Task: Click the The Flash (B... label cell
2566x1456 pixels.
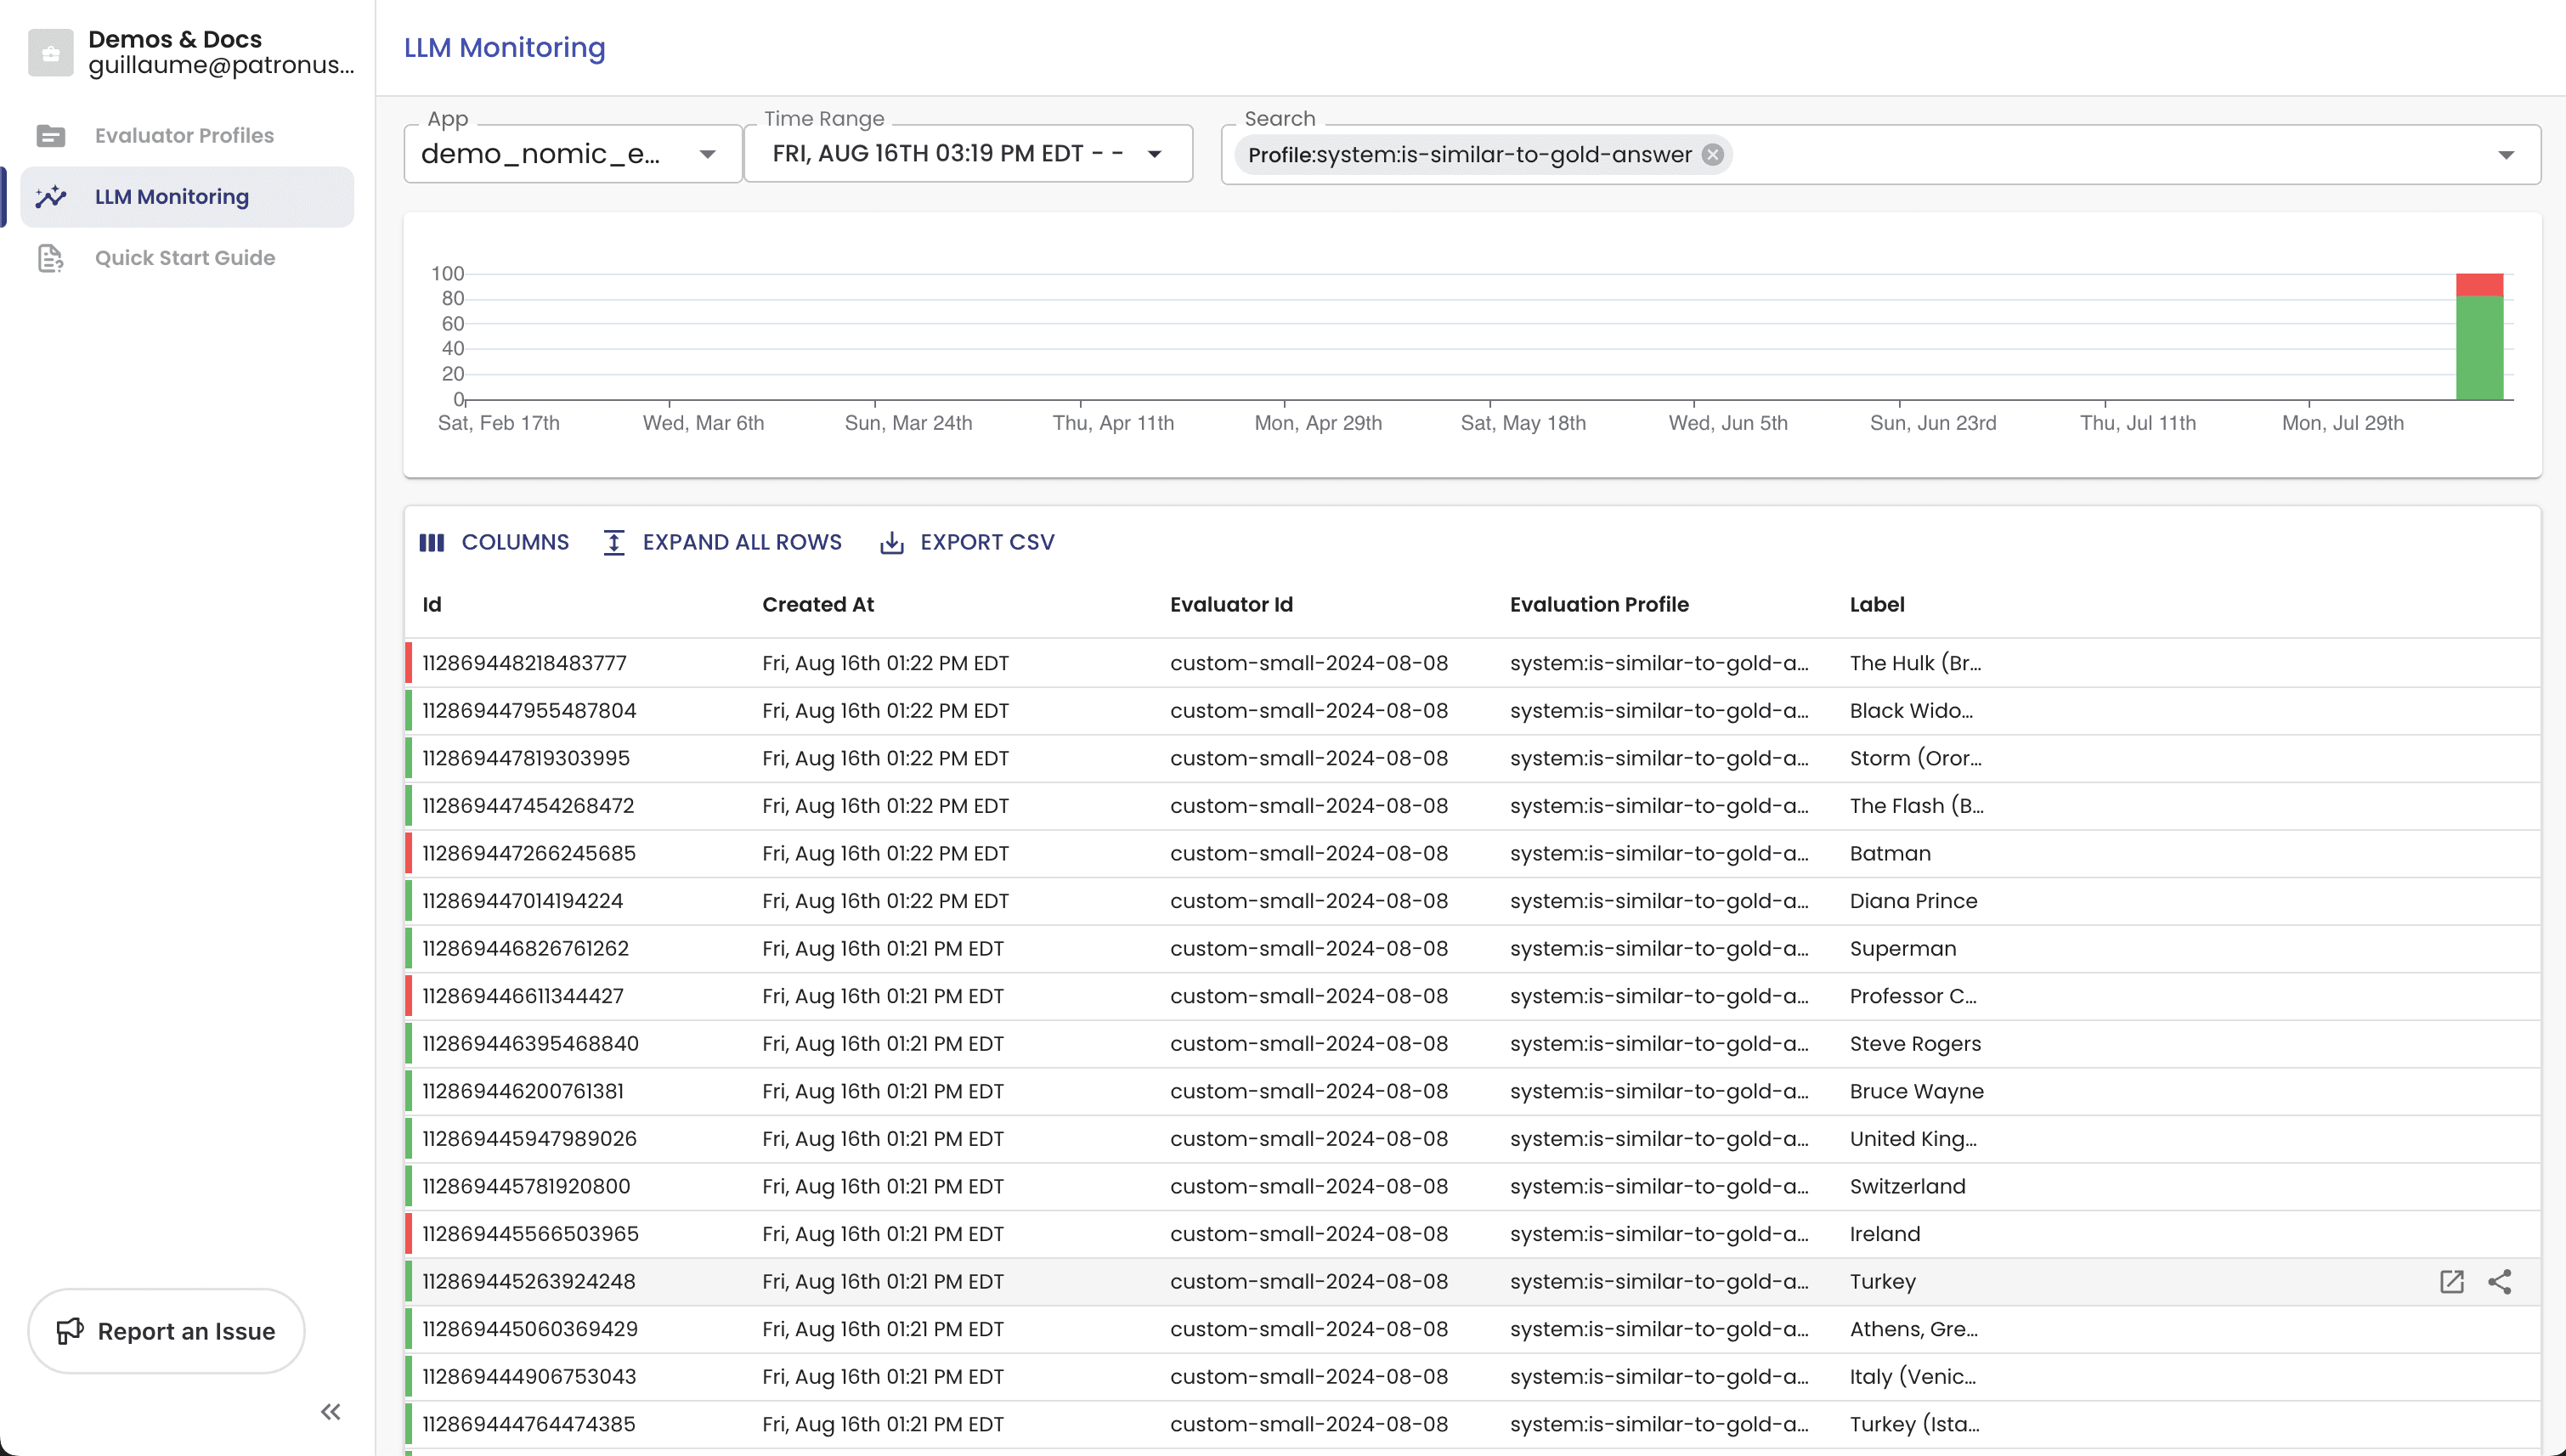Action: pyautogui.click(x=1916, y=805)
